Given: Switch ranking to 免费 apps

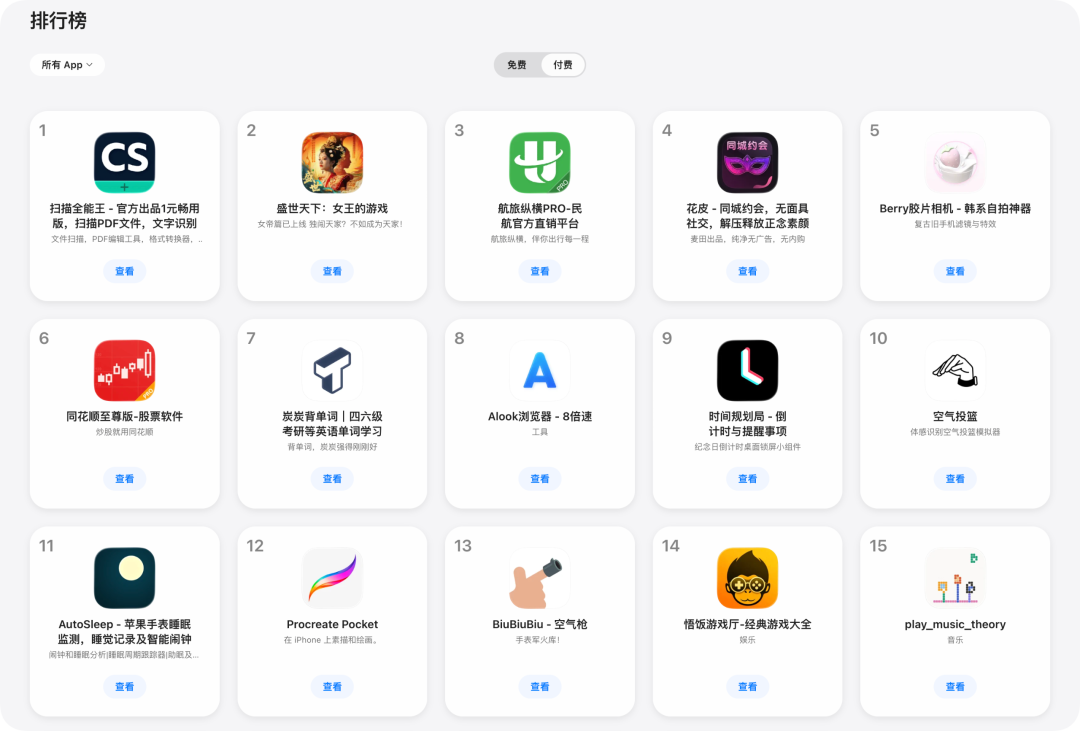Looking at the screenshot, I should (517, 65).
